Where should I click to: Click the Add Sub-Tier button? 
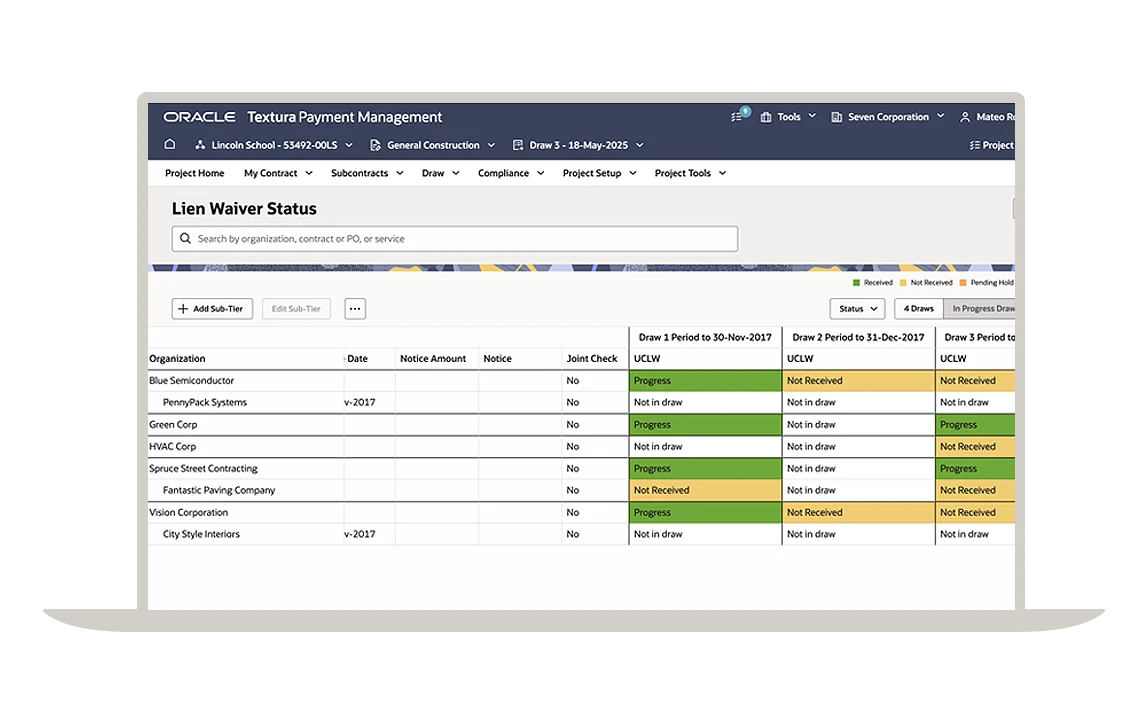tap(212, 309)
